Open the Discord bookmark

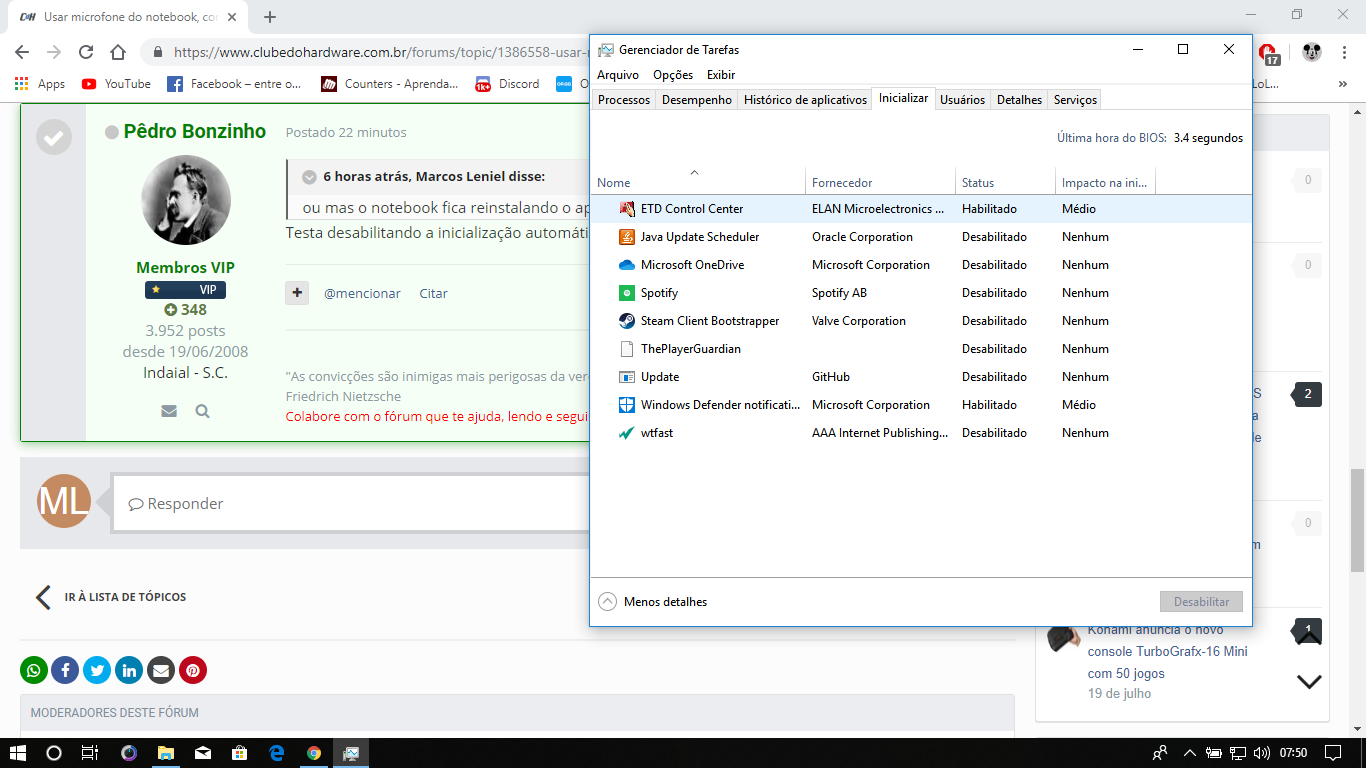[x=508, y=84]
